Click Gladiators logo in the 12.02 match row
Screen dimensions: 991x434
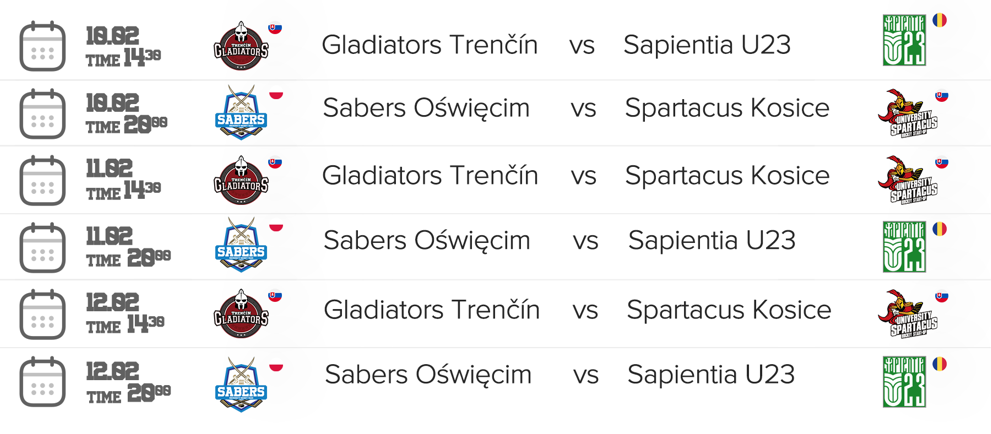(x=242, y=314)
